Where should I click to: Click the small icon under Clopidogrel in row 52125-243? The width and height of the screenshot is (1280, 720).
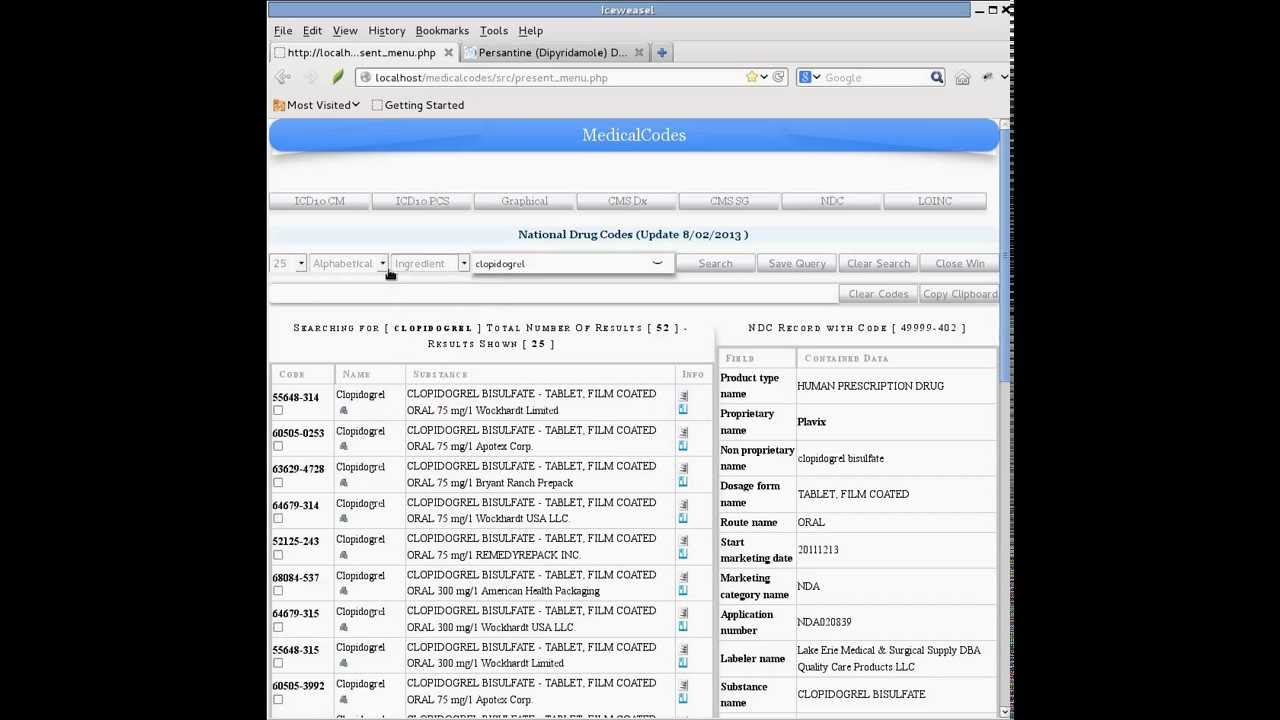coord(343,555)
